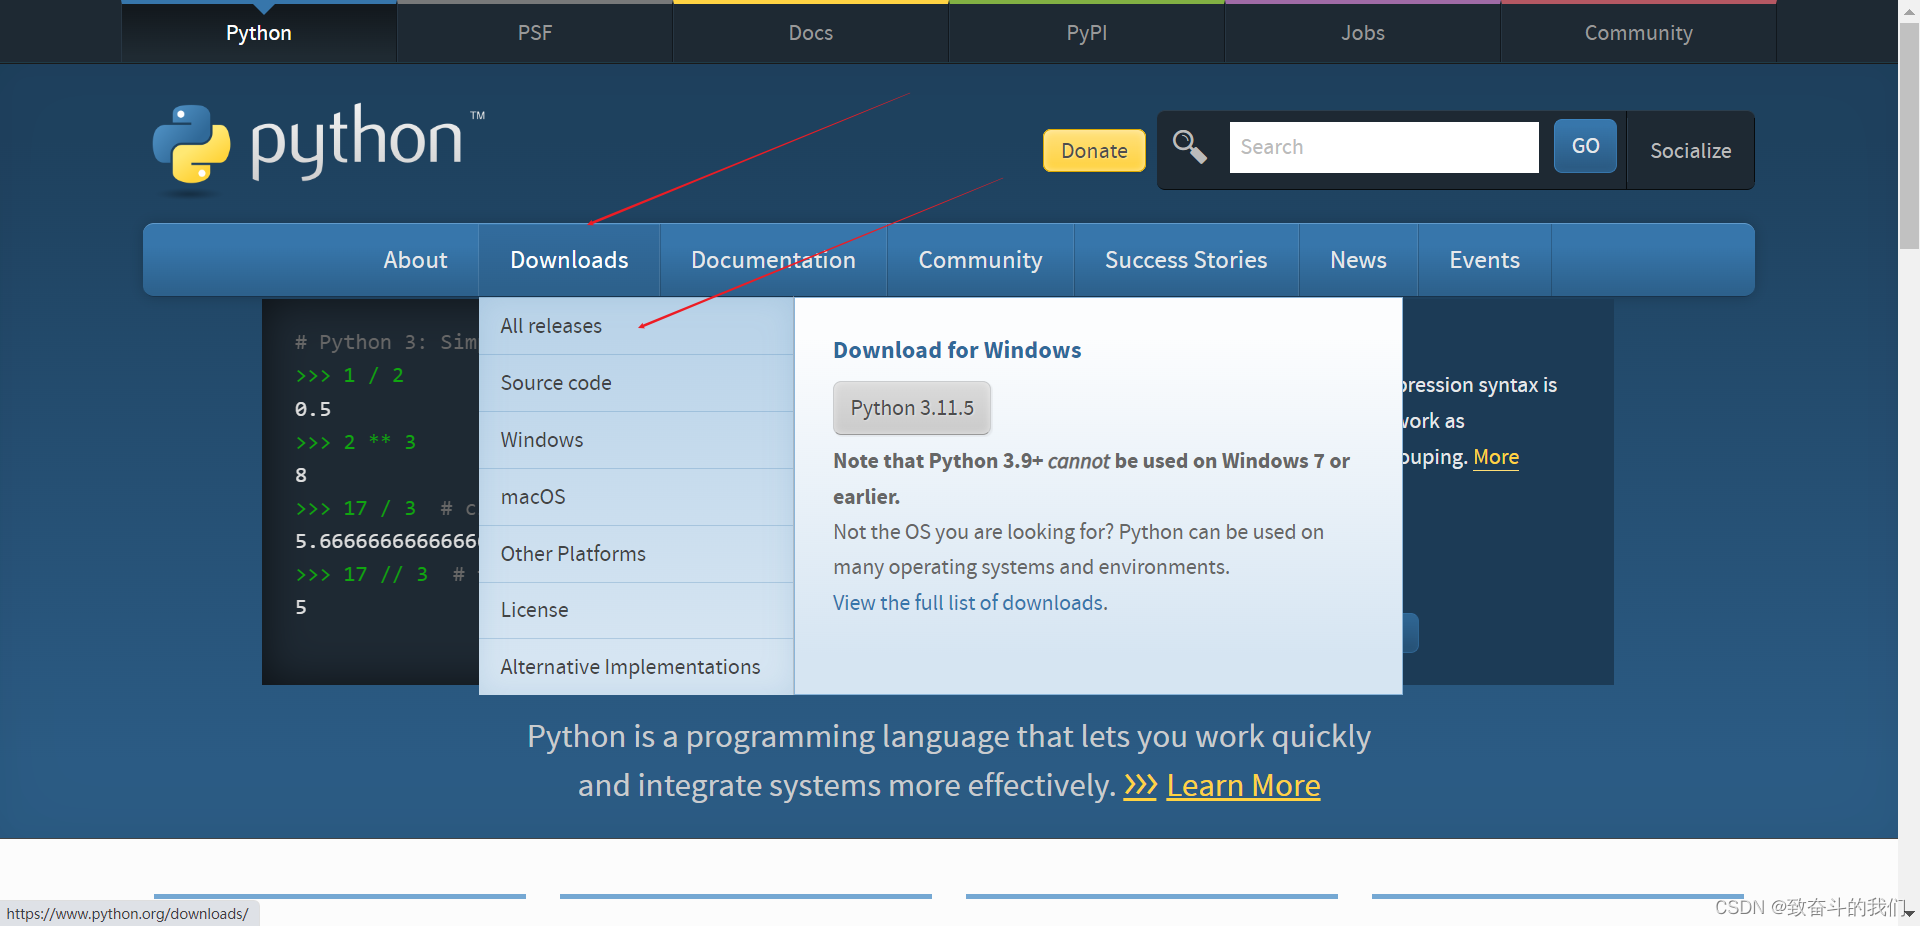Open License in Downloads menu

pos(636,610)
